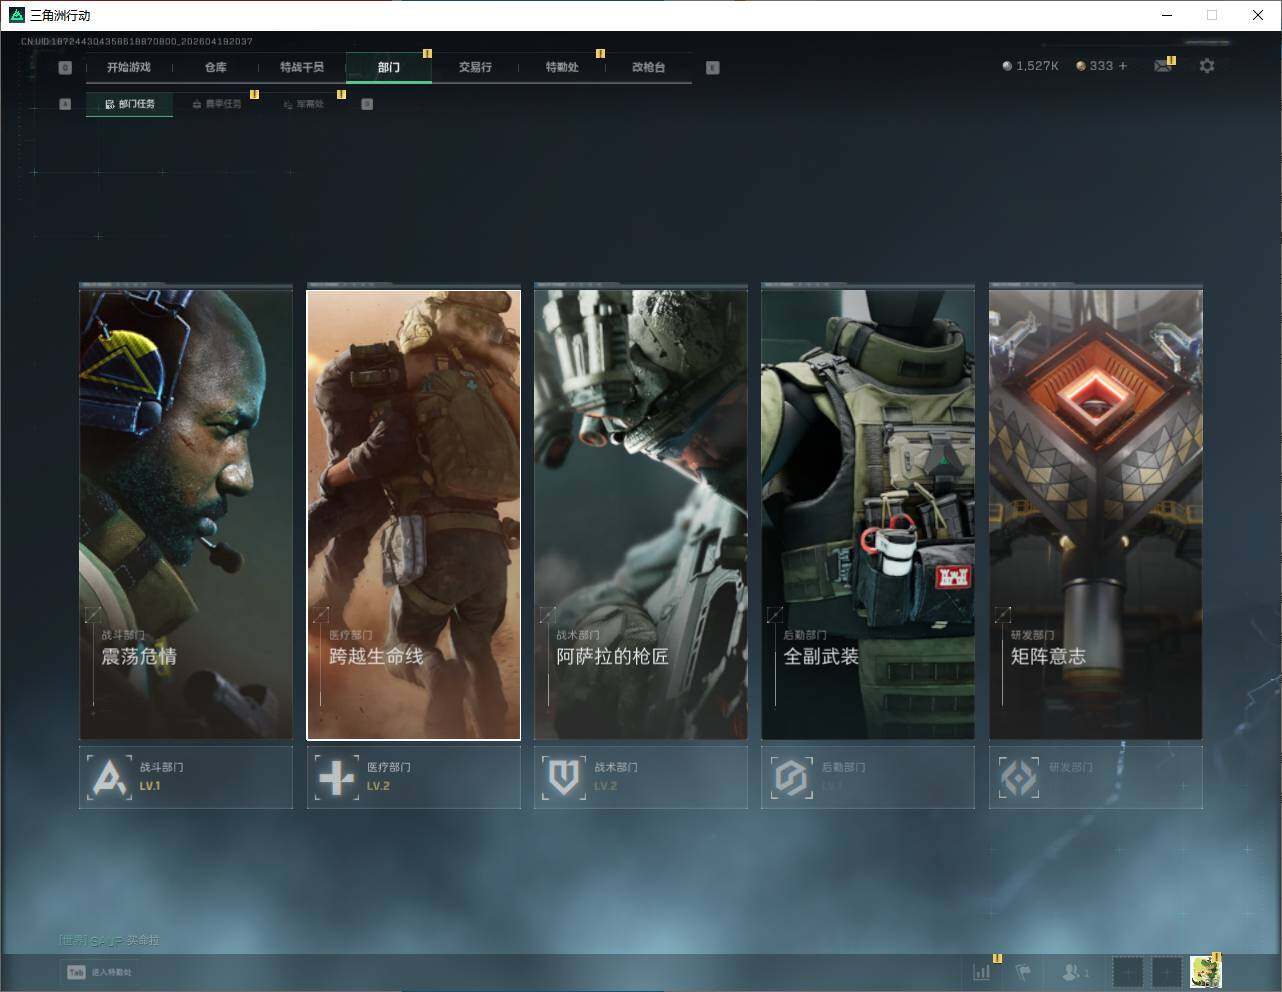The height and width of the screenshot is (992, 1282).
Task: Open the player avatar profile
Action: (1206, 971)
